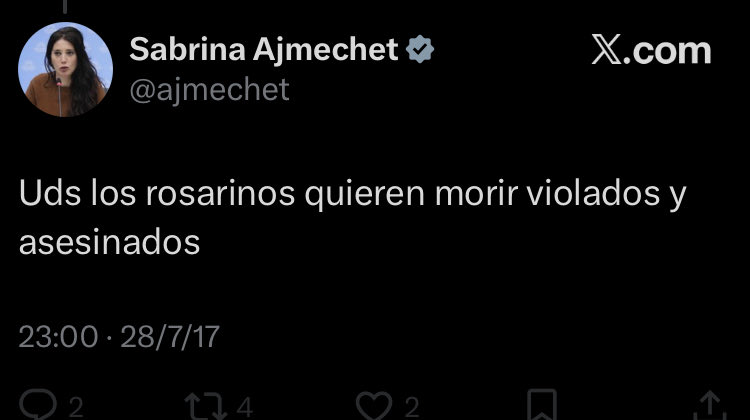
Task: Click the tweet text starting 'Uds los rosarinos'
Action: coord(353,218)
